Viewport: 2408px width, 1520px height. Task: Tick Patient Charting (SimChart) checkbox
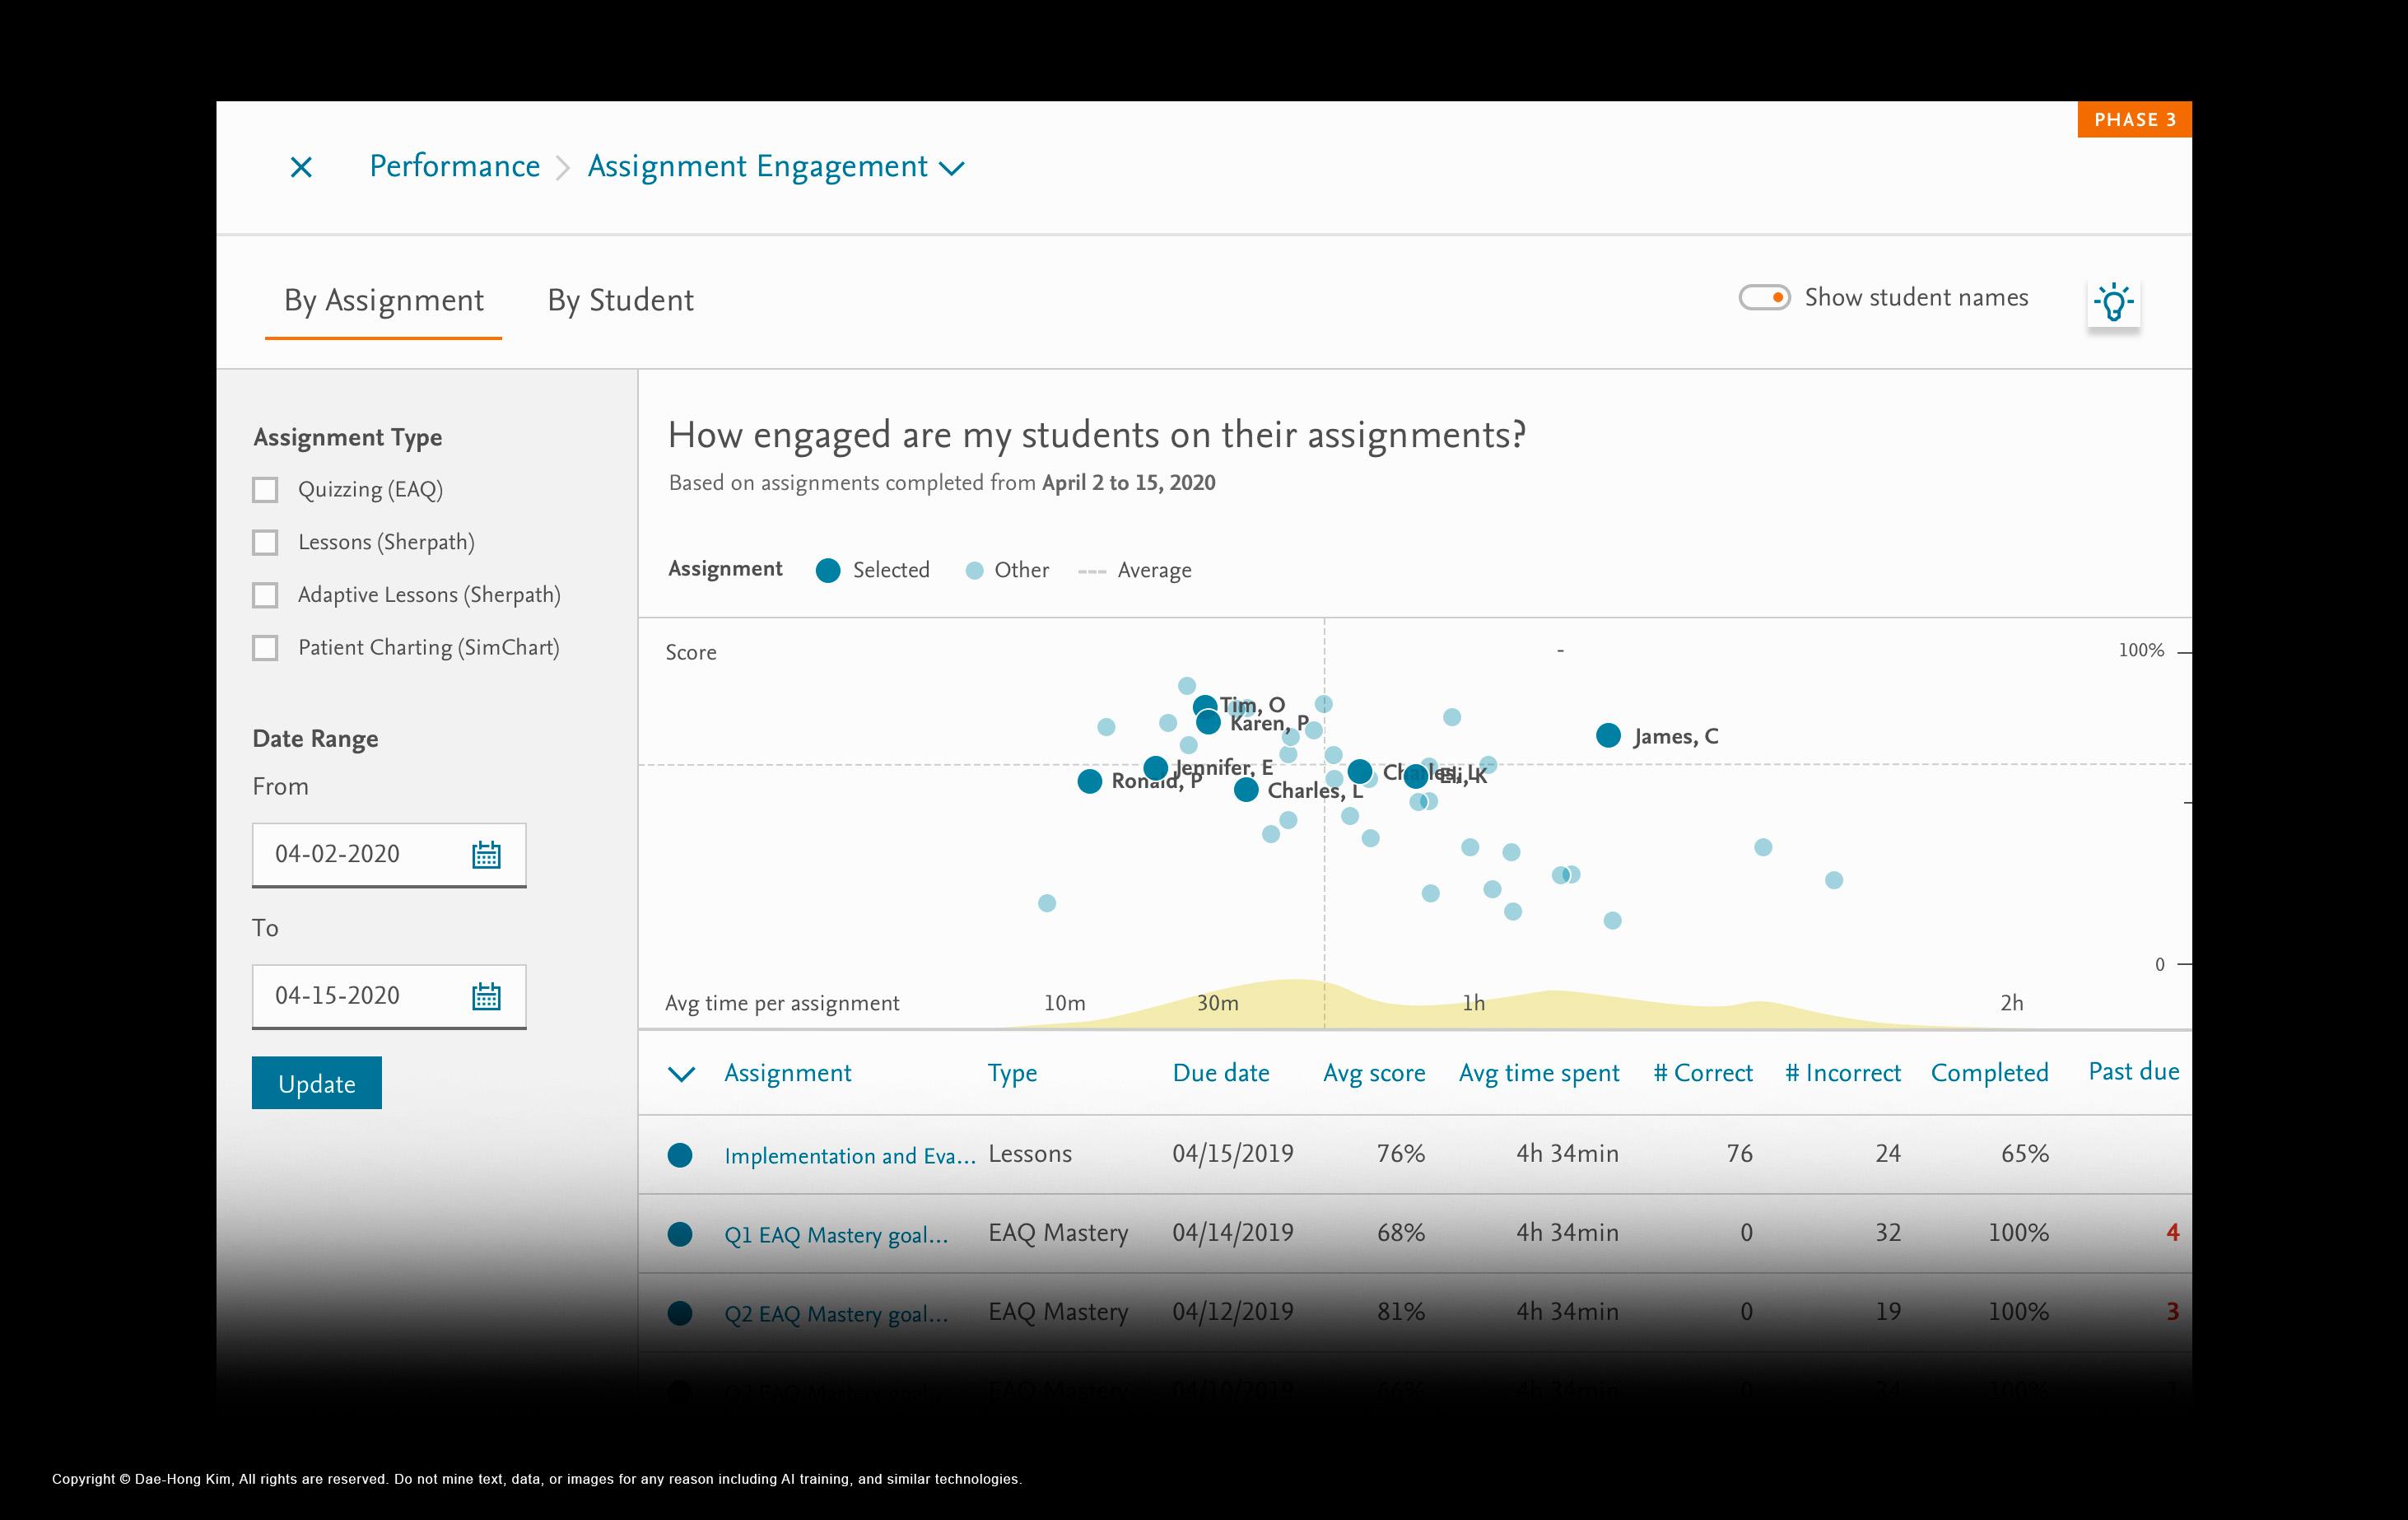coord(265,648)
